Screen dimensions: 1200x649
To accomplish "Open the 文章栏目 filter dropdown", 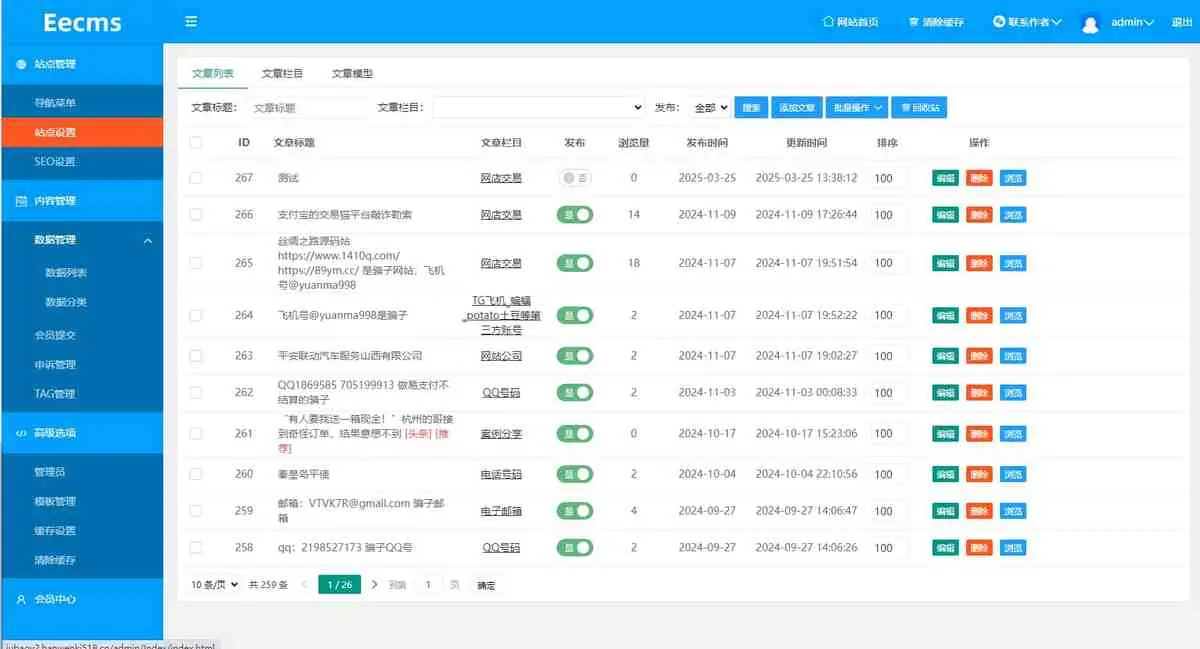I will coord(539,107).
